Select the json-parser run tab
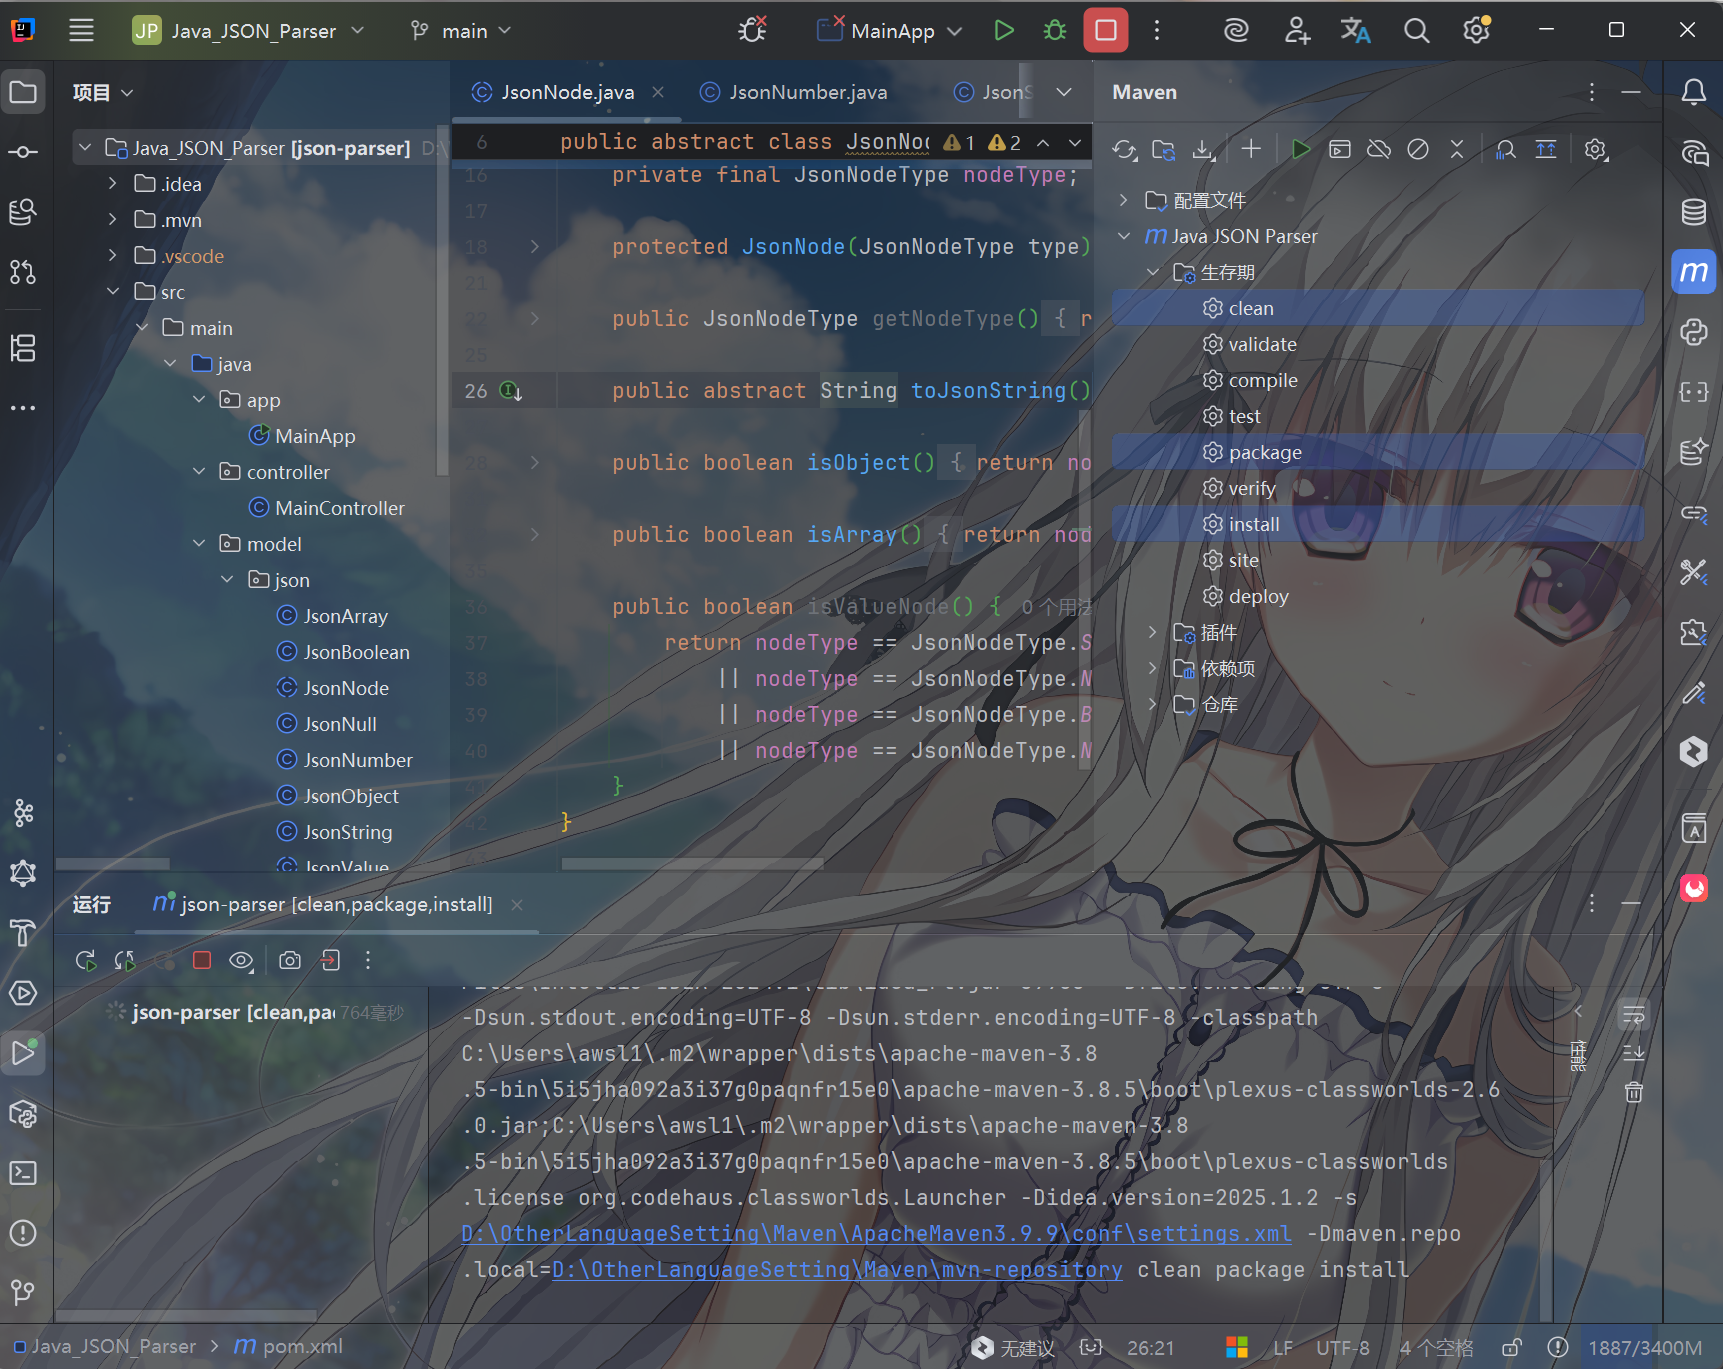The image size is (1723, 1369). point(337,904)
